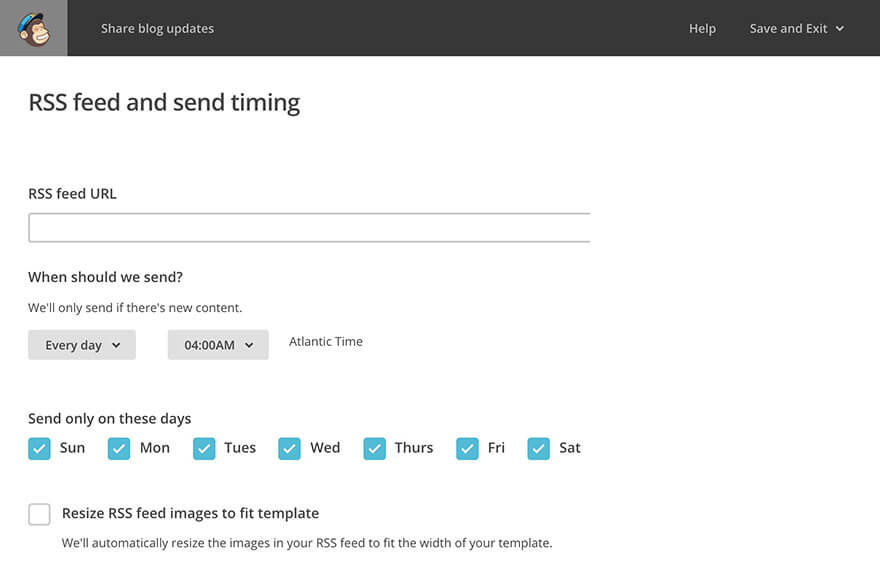
Task: Uncheck the Sat checkbox
Action: tap(539, 448)
